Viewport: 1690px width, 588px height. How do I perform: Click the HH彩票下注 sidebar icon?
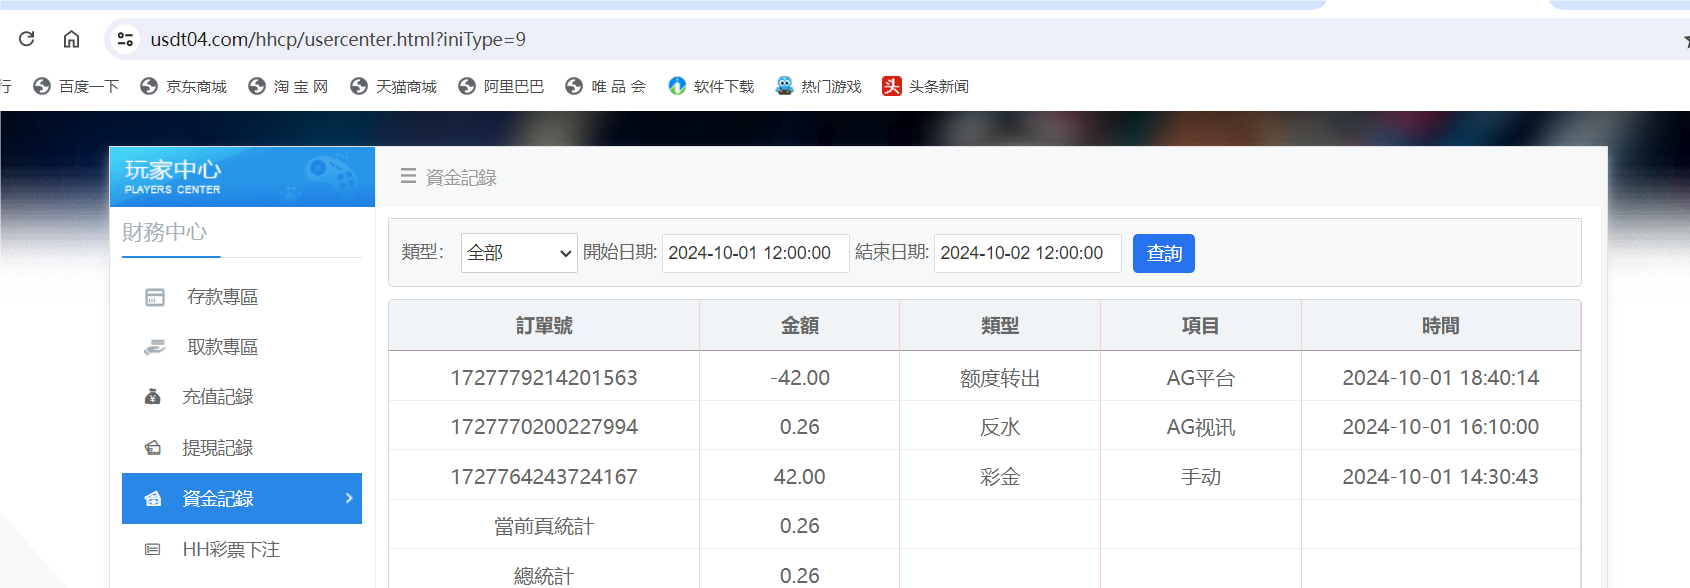point(153,549)
